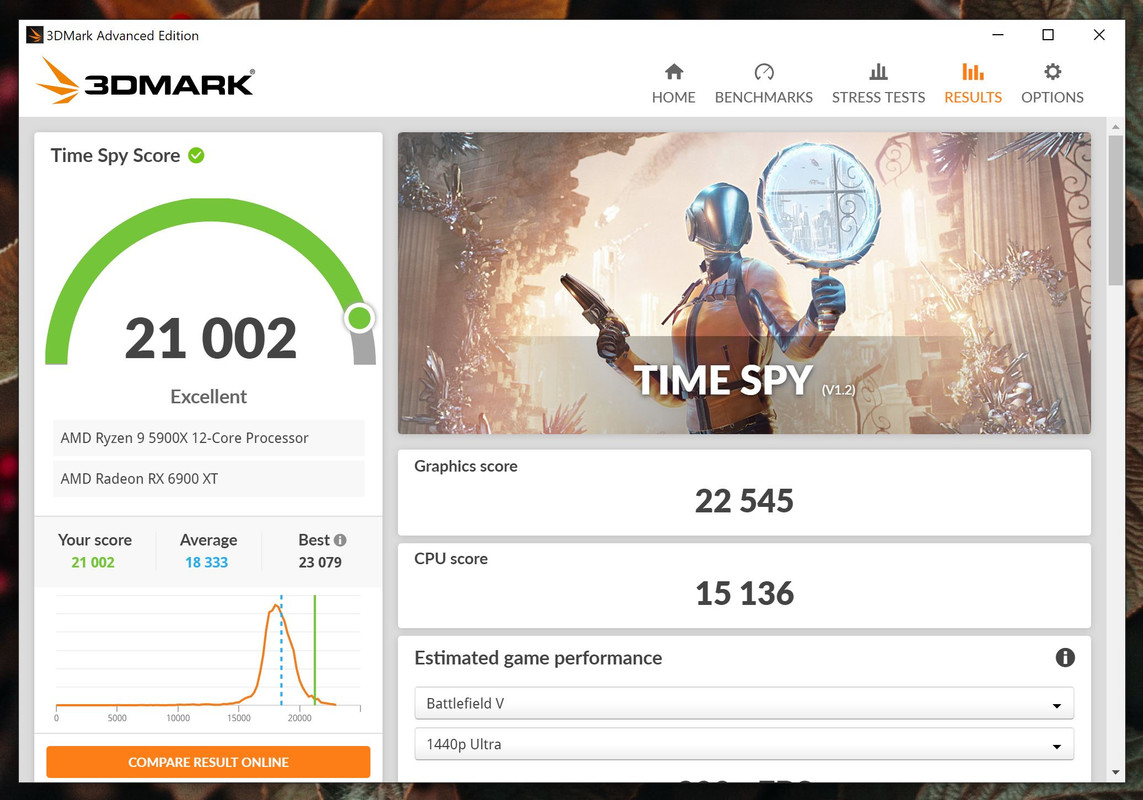Viewport: 1143px width, 800px height.
Task: Click the Best 23 079 value
Action: click(320, 562)
